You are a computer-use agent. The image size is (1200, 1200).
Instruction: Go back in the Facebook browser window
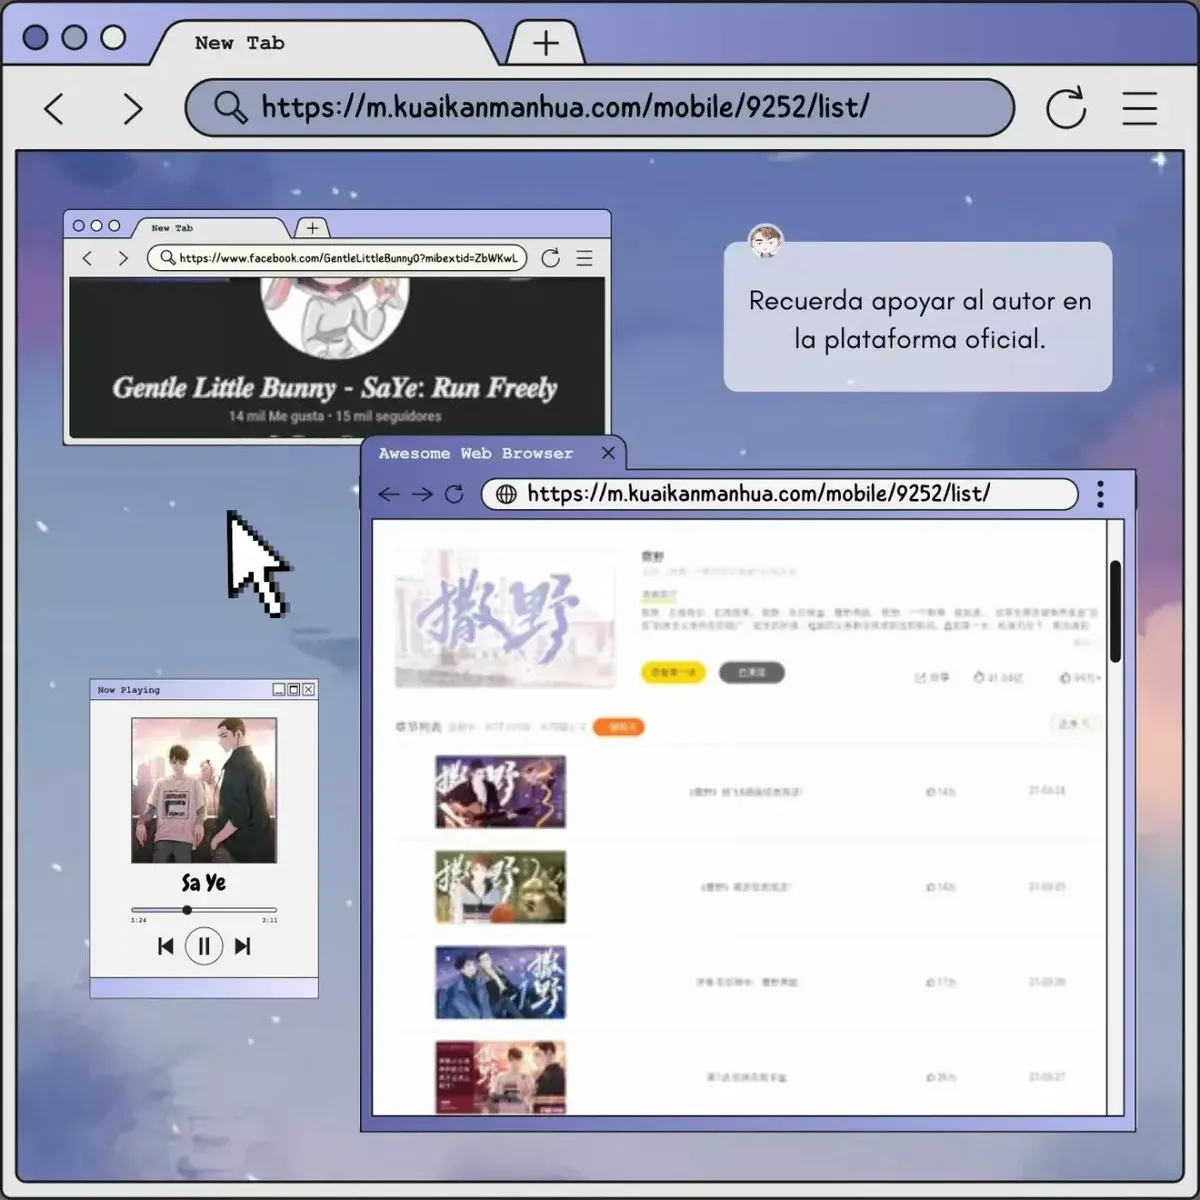coord(87,258)
